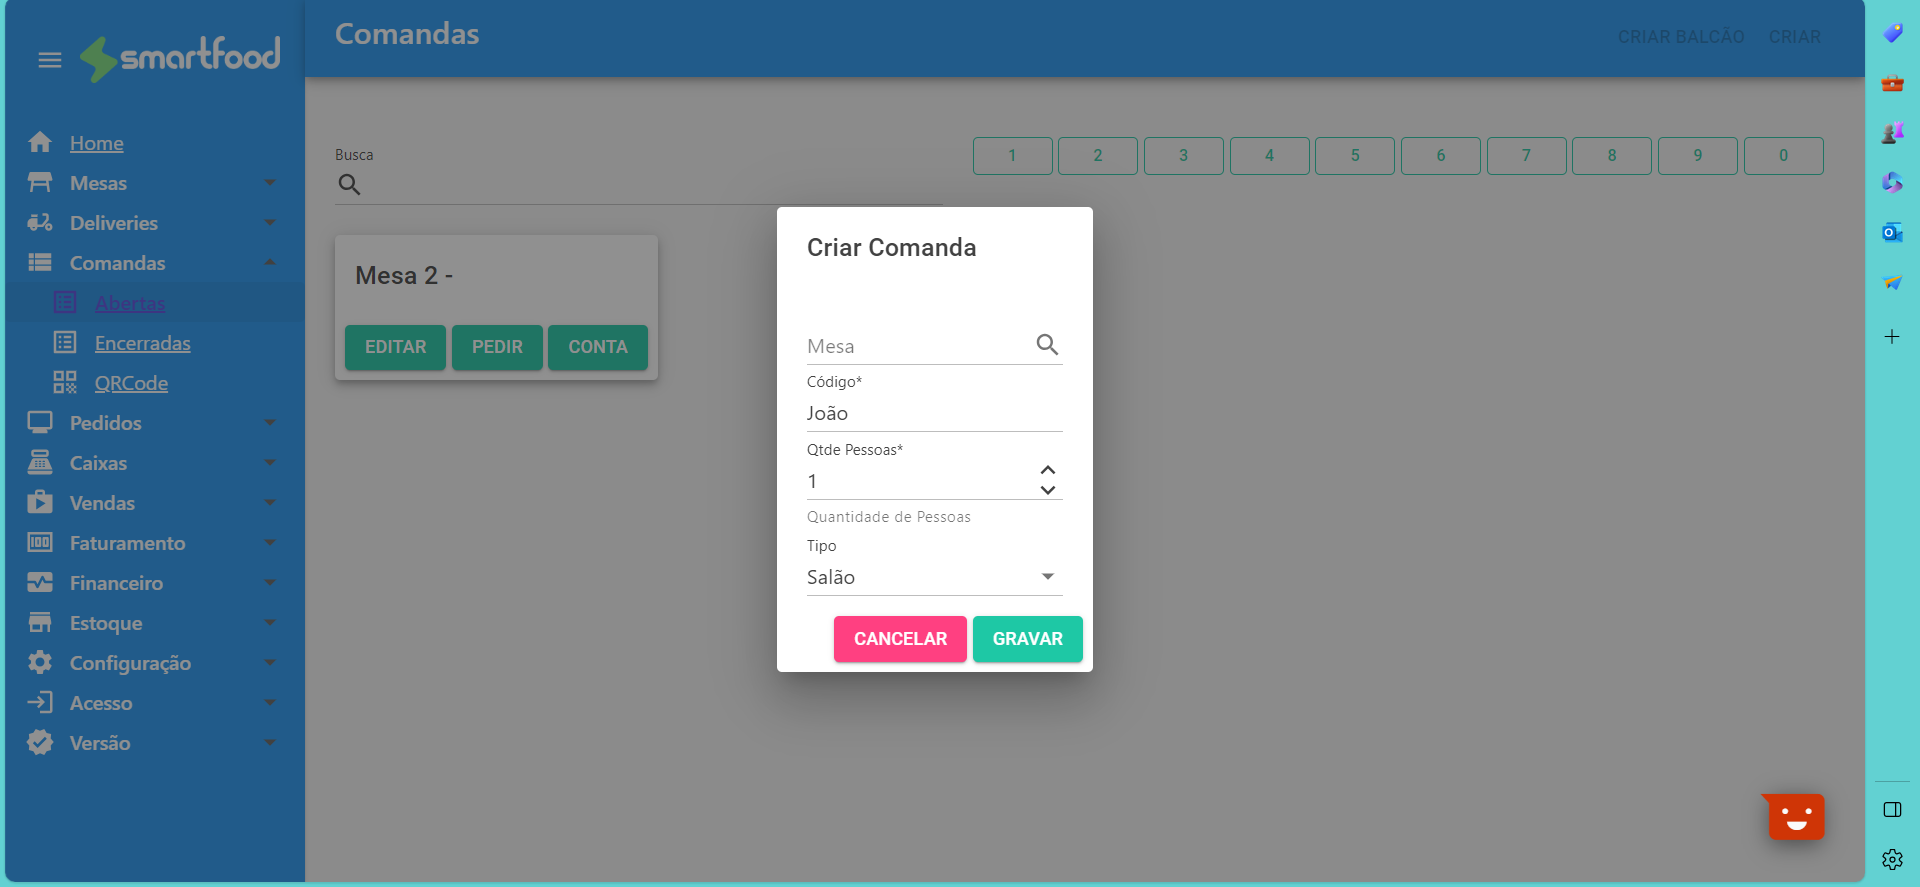Click the hamburger menu icon
Image resolution: width=1920 pixels, height=887 pixels.
pyautogui.click(x=50, y=60)
